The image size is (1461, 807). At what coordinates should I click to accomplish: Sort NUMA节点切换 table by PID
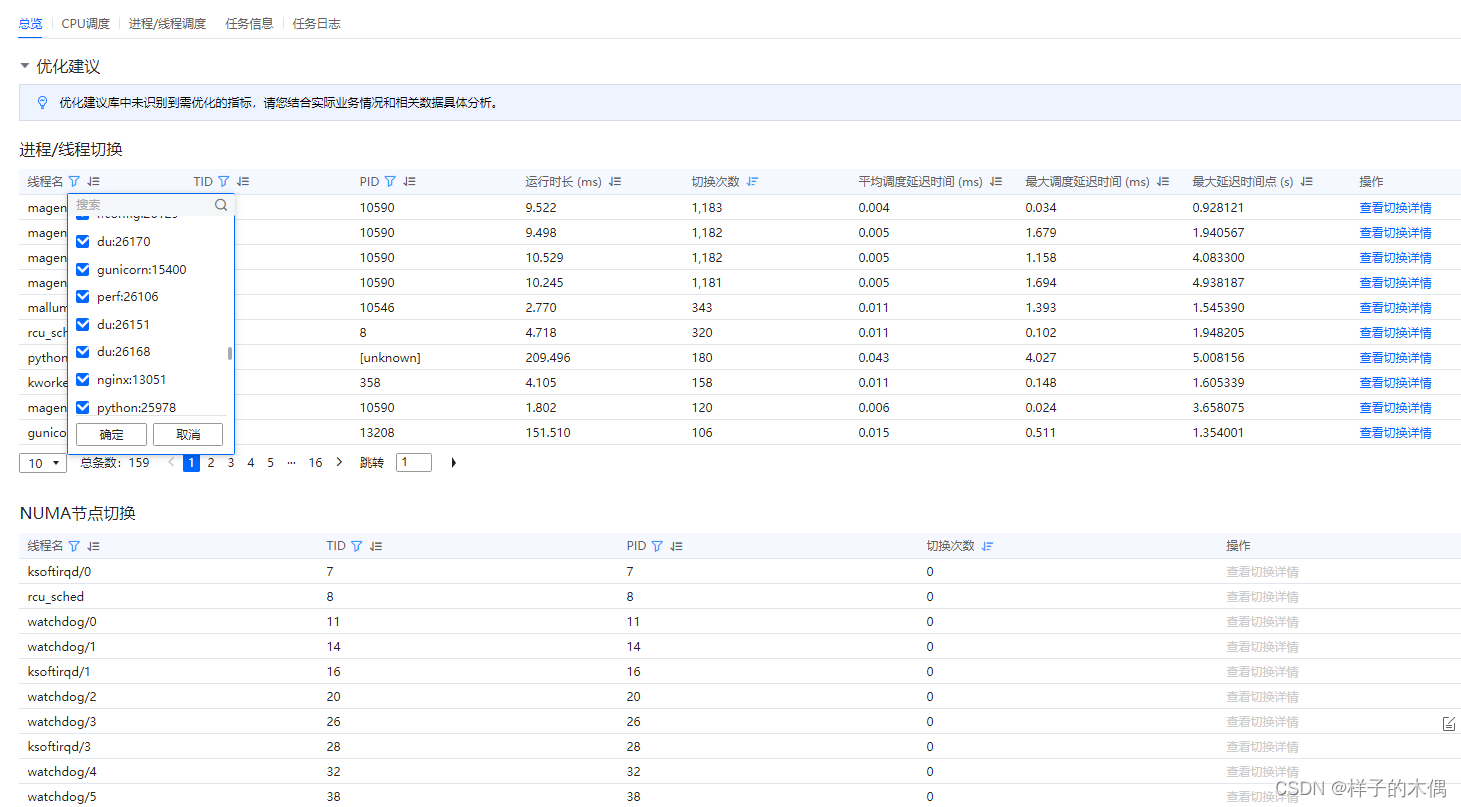pyautogui.click(x=677, y=546)
